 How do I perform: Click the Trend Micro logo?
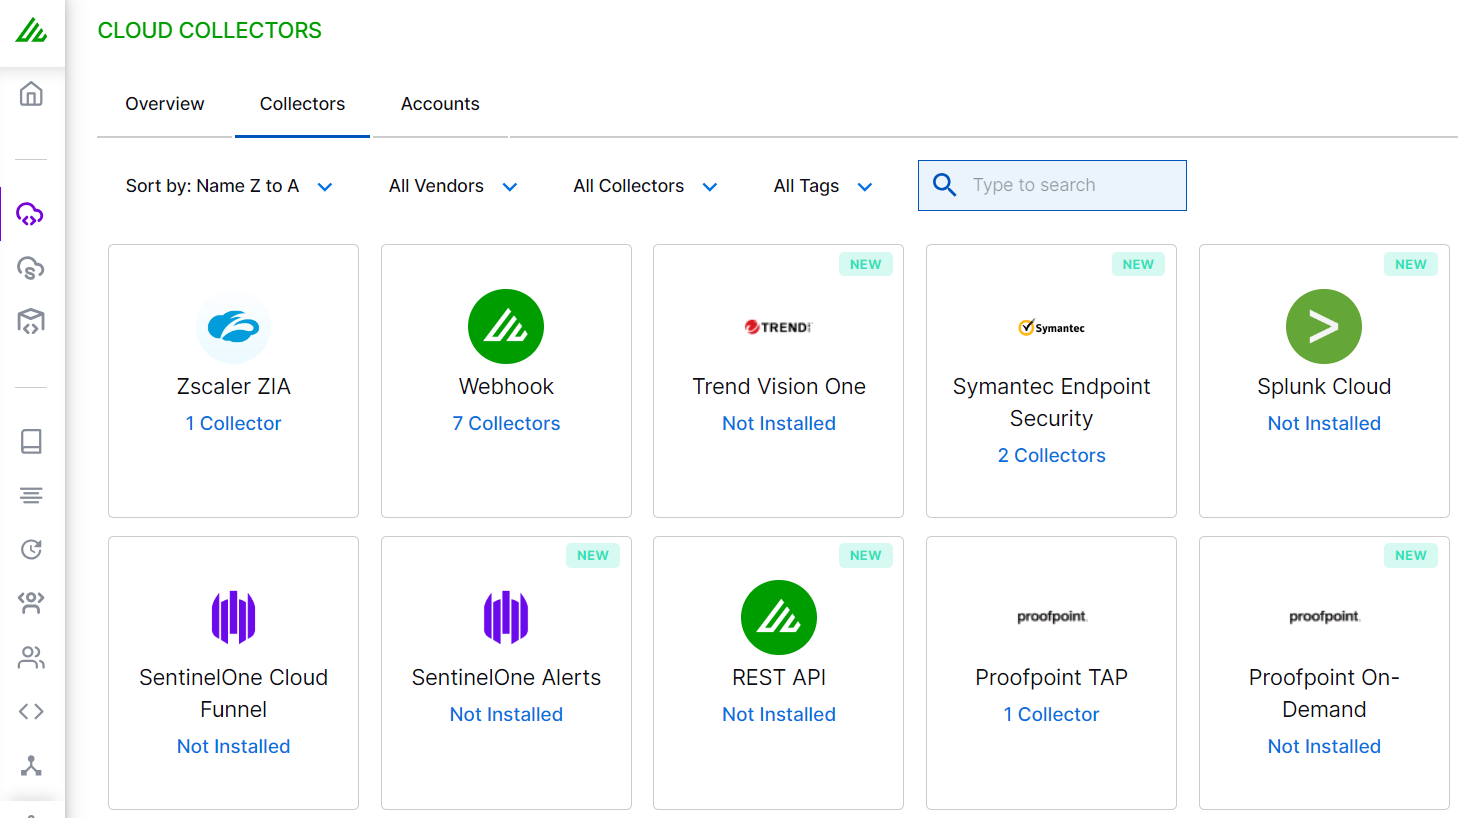point(778,327)
